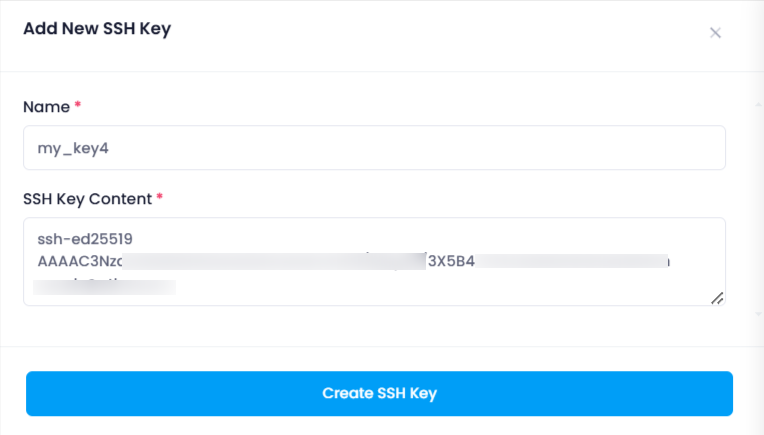Image resolution: width=764 pixels, height=435 pixels.
Task: Click the red asterisk beside SSH Key Content
Action: pos(159,196)
